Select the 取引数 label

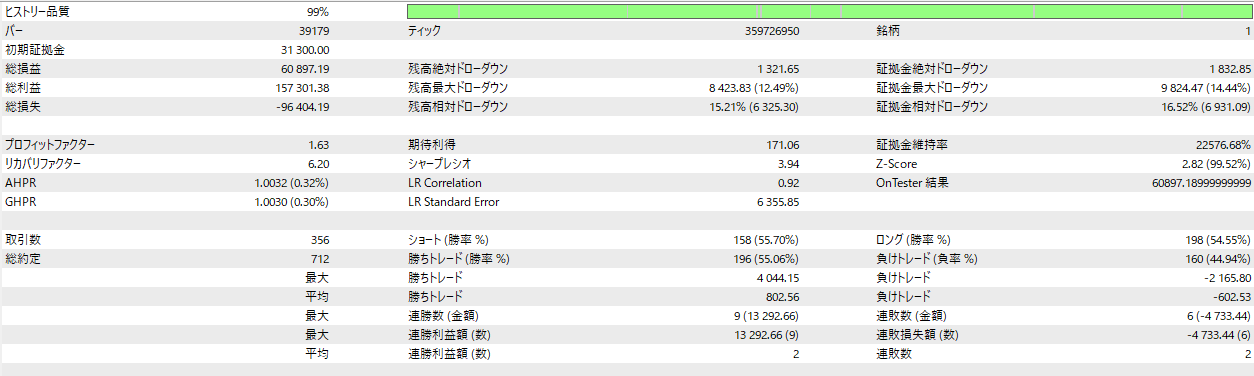pyautogui.click(x=23, y=240)
